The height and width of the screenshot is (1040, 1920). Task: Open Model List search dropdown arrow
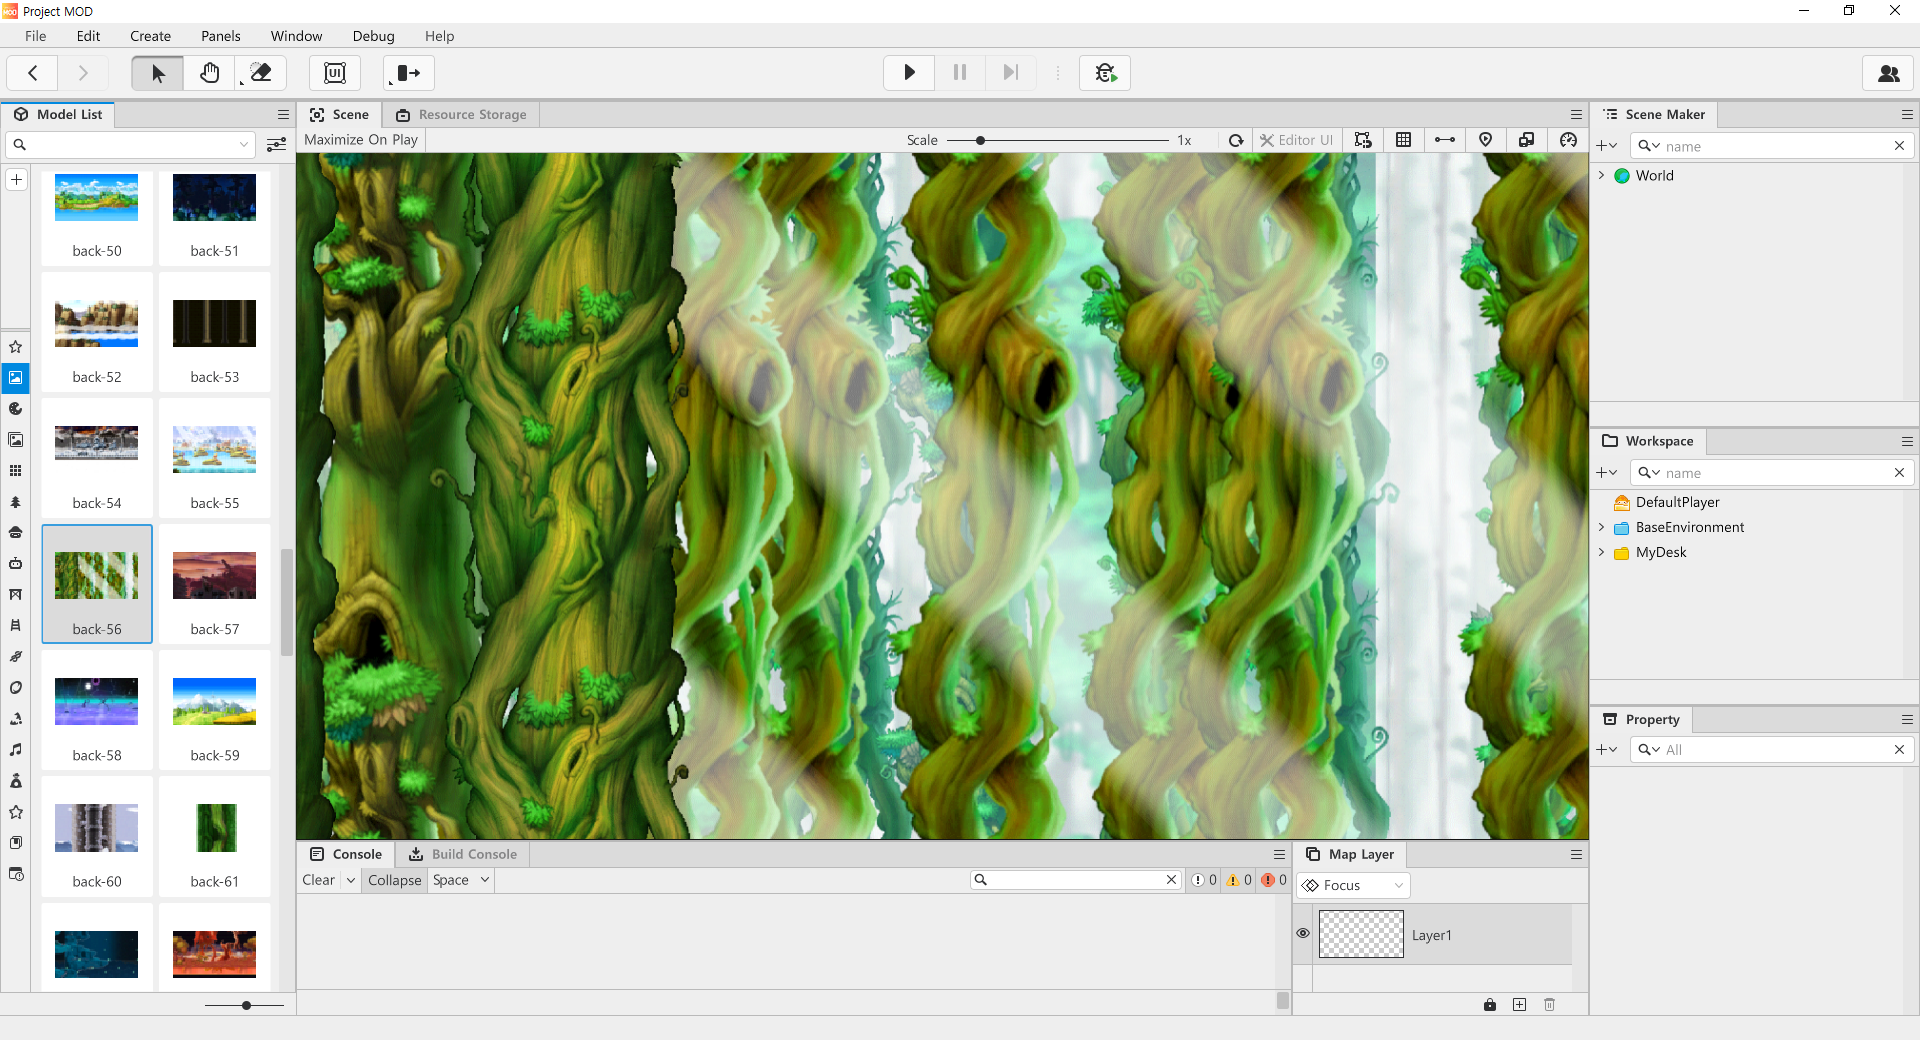(x=243, y=145)
